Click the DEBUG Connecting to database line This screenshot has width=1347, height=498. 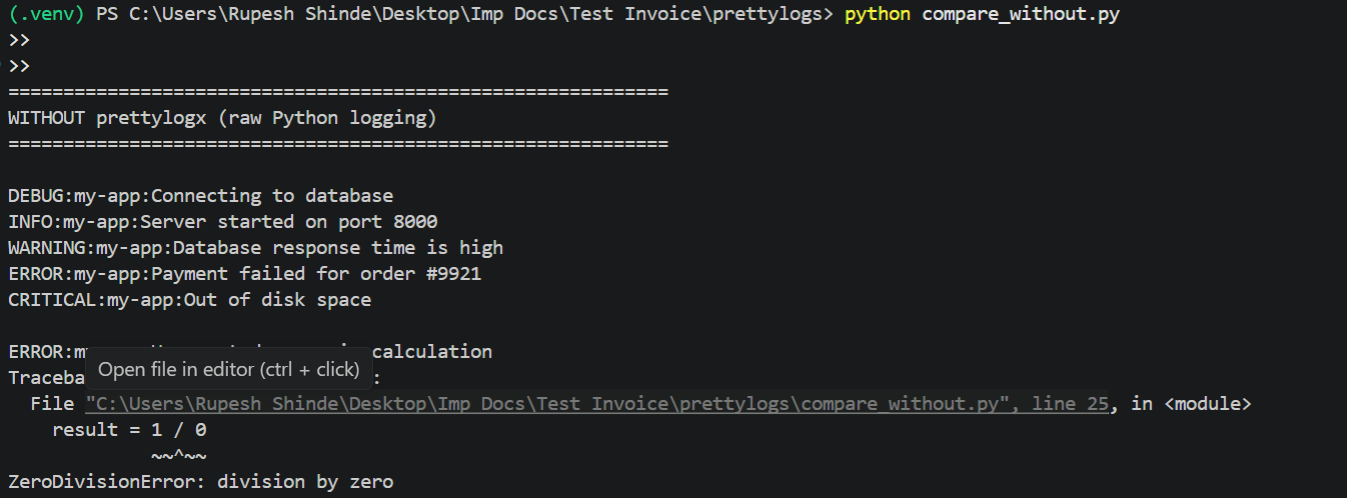pos(201,196)
